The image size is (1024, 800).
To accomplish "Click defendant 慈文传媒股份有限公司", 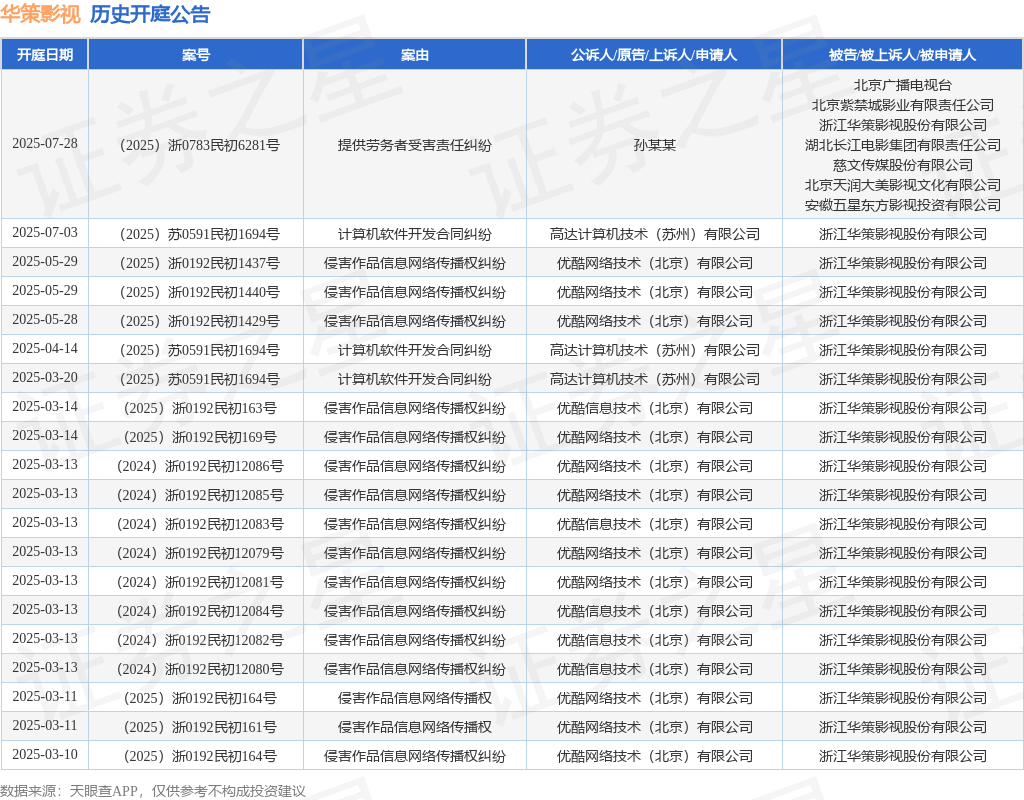I will point(903,165).
